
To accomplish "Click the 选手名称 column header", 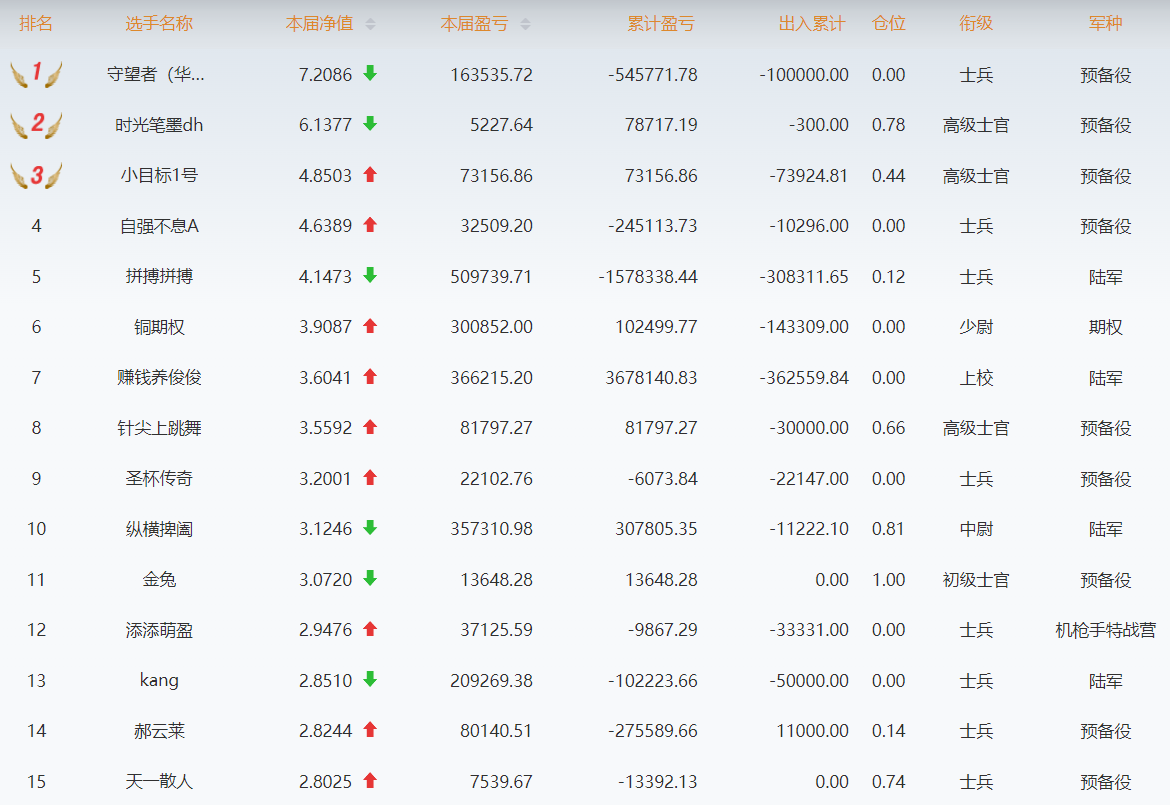I will pos(159,24).
